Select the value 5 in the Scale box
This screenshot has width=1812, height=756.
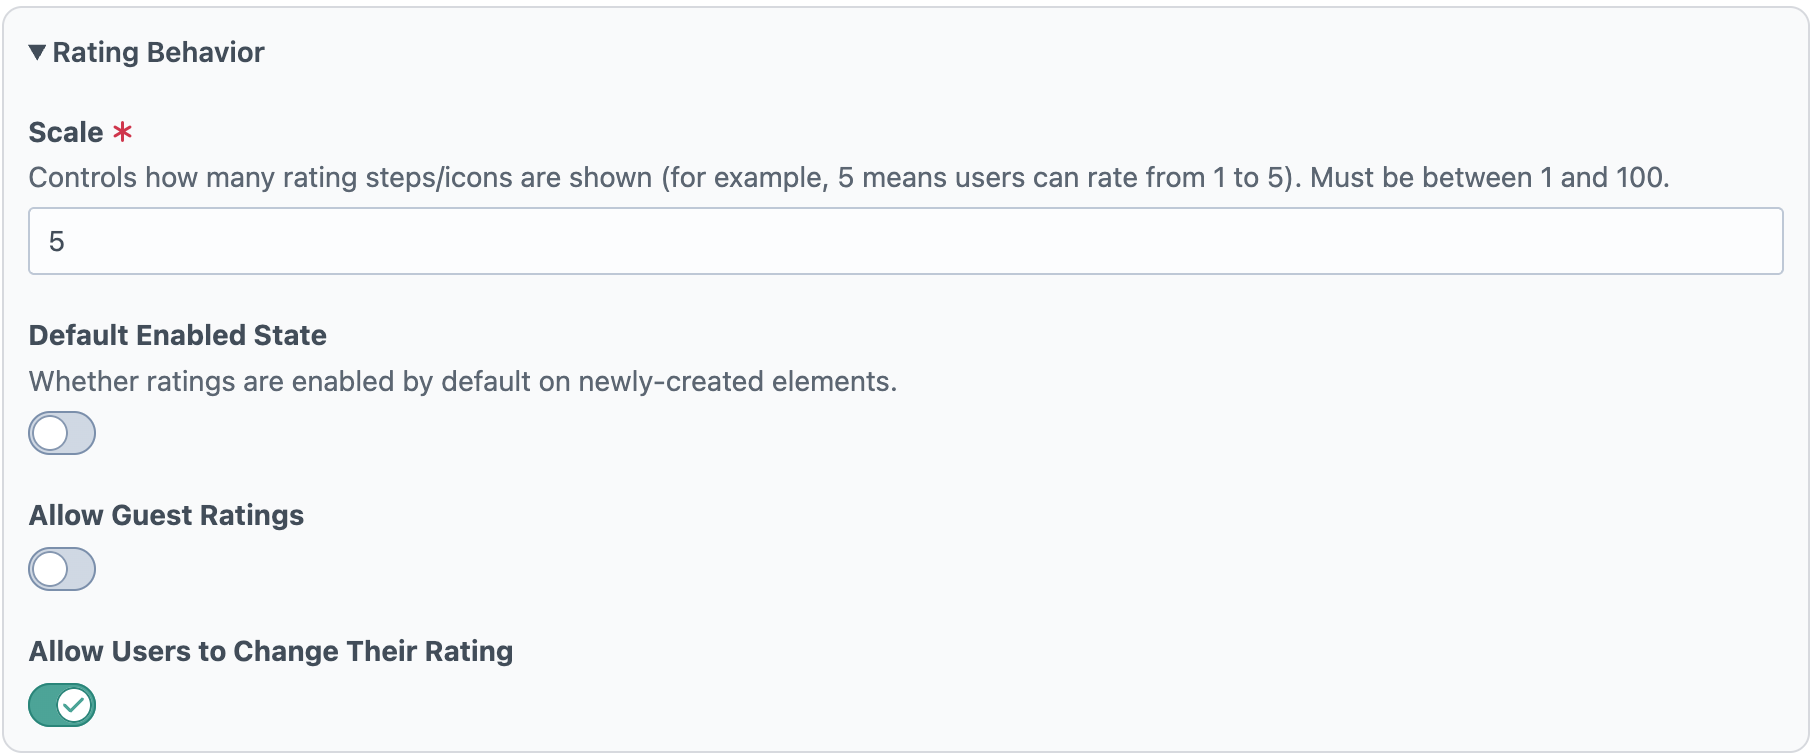[58, 240]
